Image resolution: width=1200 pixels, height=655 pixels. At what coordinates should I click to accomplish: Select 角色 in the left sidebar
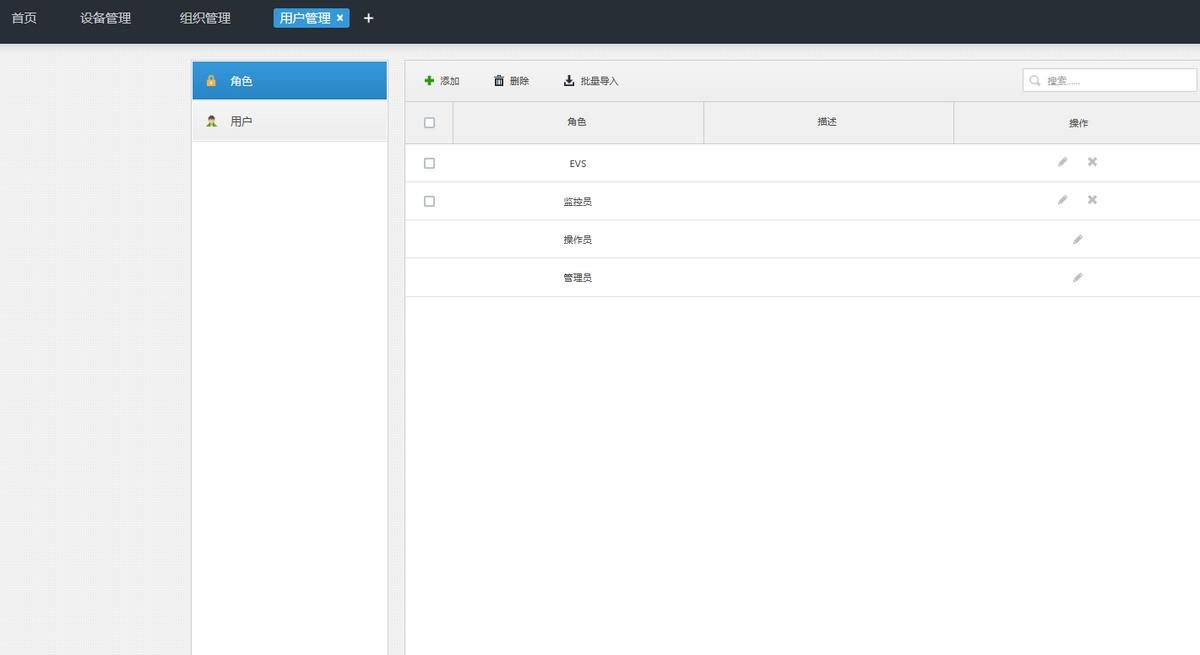click(289, 81)
